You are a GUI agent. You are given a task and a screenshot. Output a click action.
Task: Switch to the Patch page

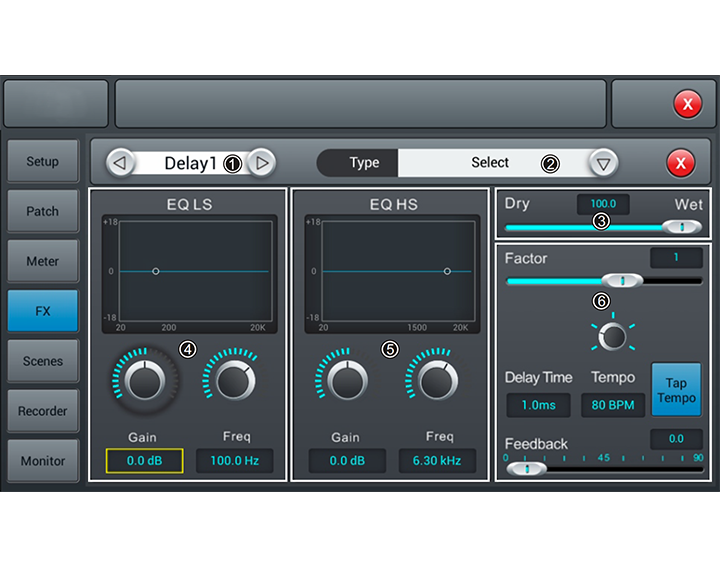[x=43, y=211]
